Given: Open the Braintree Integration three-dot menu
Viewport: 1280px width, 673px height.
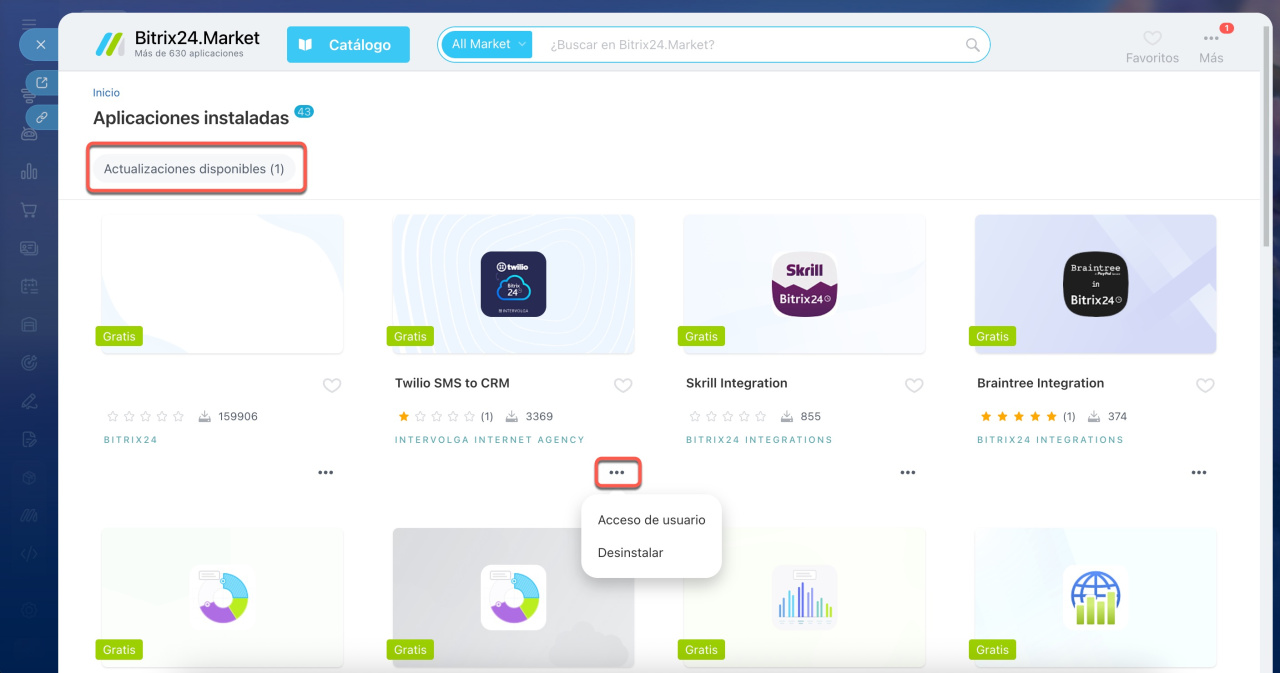Looking at the screenshot, I should tap(1199, 473).
